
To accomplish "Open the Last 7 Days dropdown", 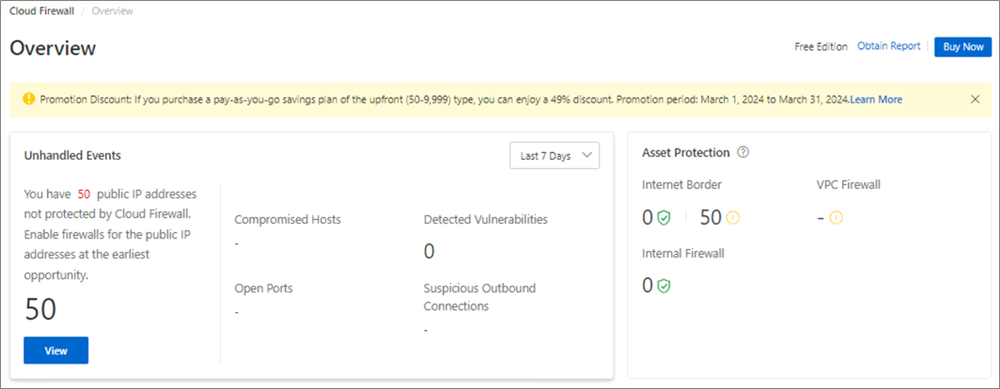I will point(554,156).
